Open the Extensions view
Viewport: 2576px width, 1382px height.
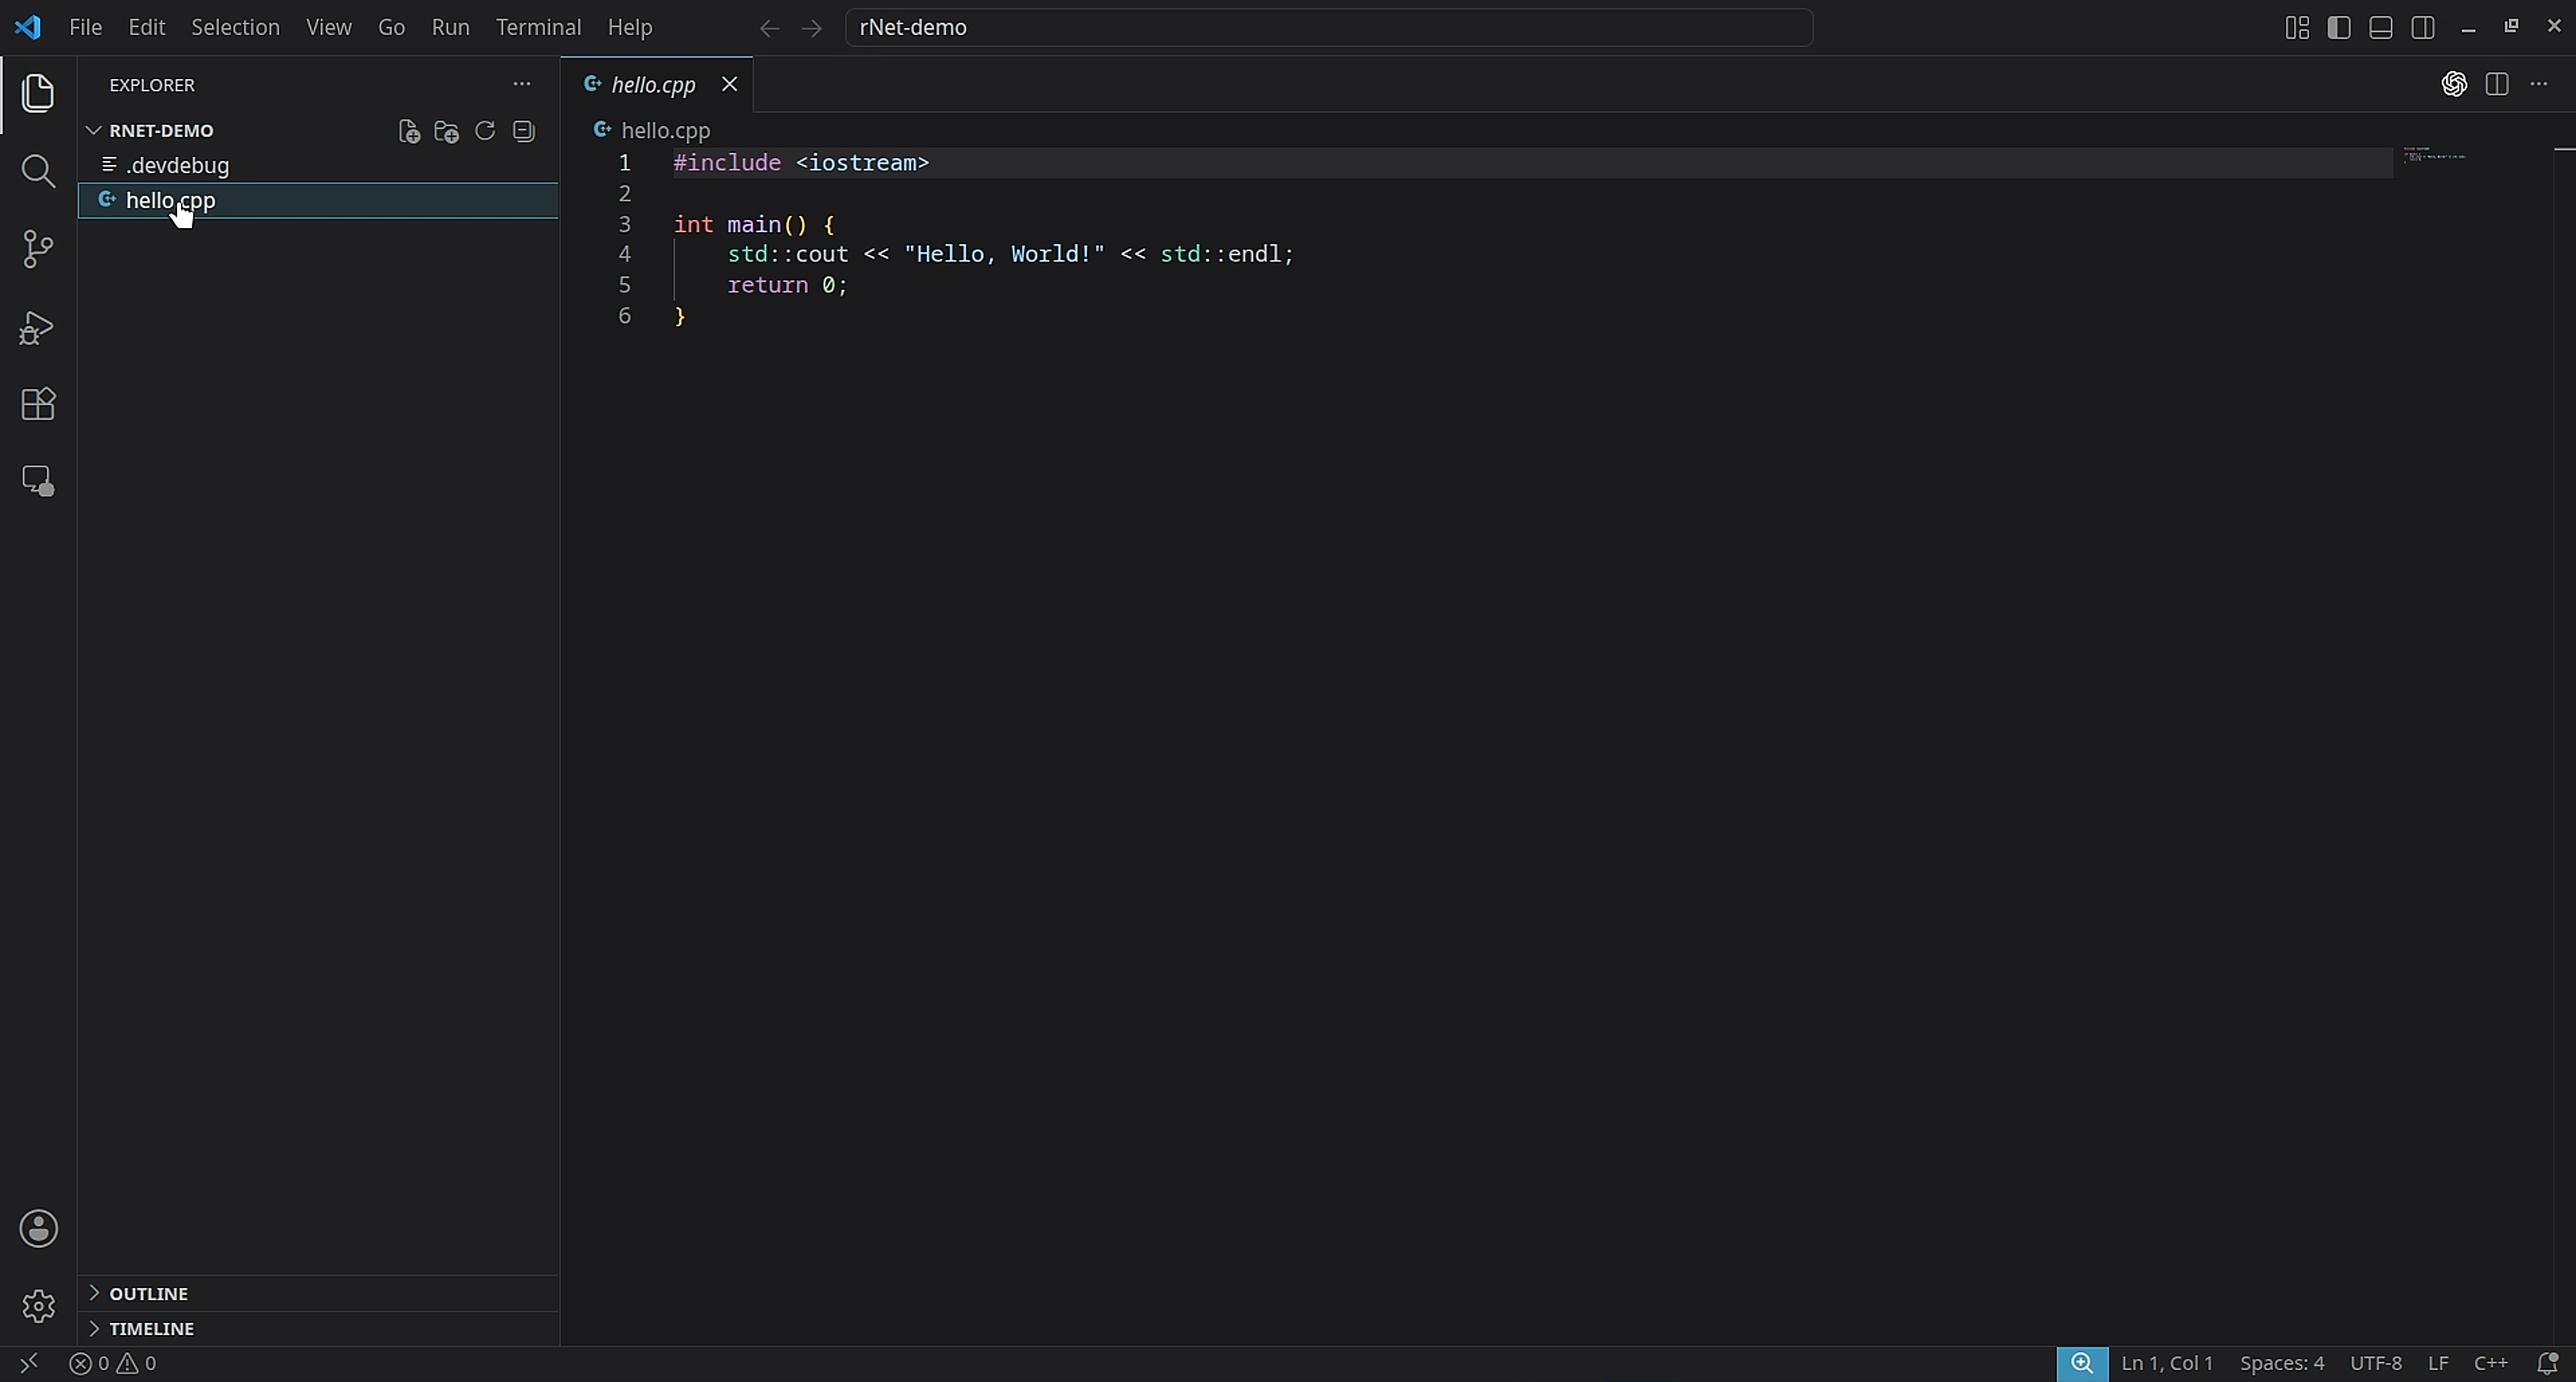38,404
